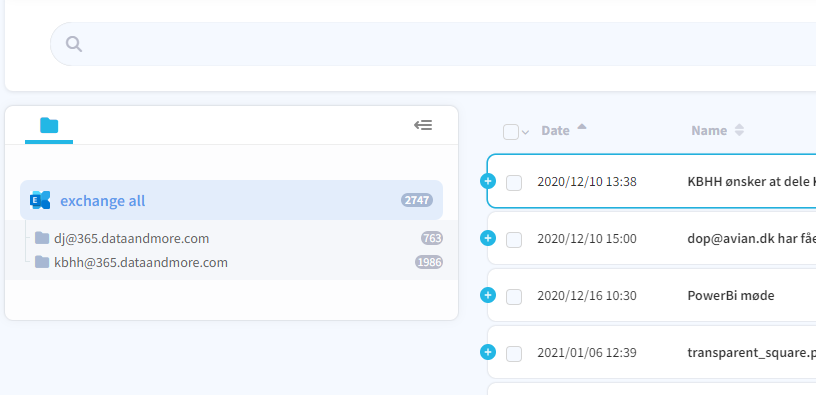Open the dj@365.dataandmore.com folder

click(x=132, y=239)
